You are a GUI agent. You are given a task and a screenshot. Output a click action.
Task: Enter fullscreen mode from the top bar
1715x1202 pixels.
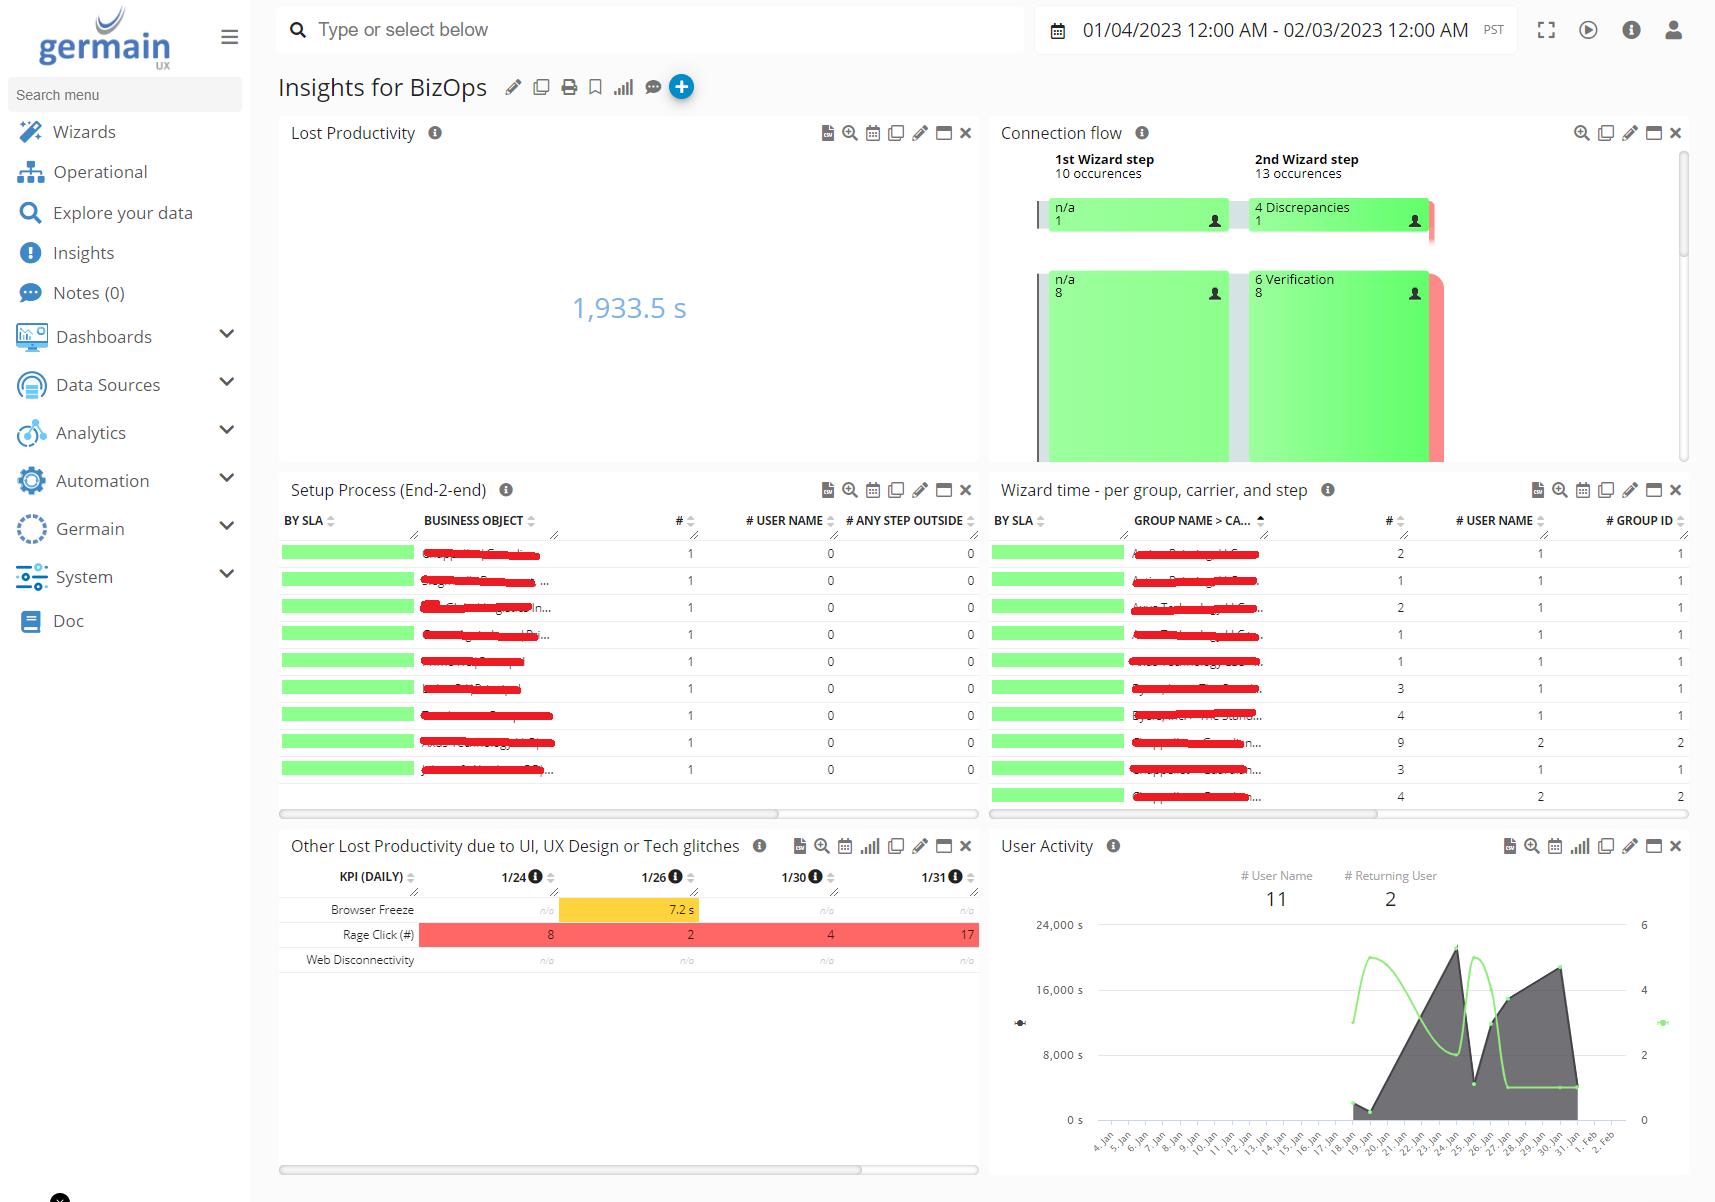pyautogui.click(x=1545, y=30)
